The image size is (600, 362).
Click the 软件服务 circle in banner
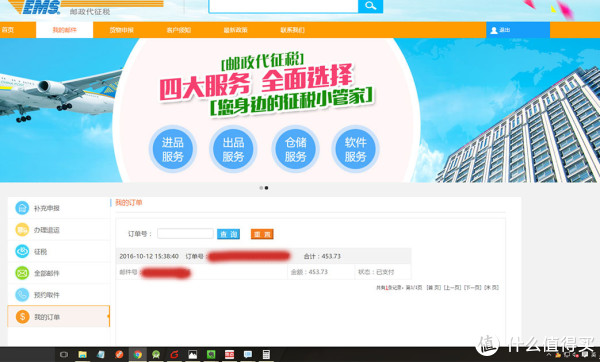(x=355, y=149)
